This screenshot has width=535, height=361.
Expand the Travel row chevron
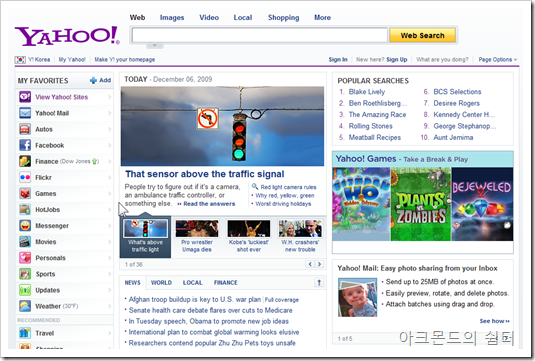click(x=110, y=333)
